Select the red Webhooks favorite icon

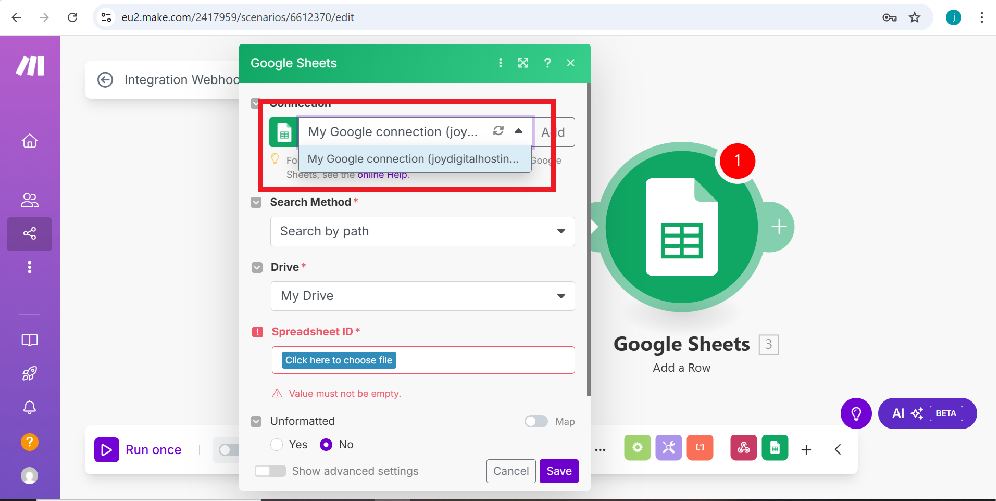pyautogui.click(x=743, y=448)
